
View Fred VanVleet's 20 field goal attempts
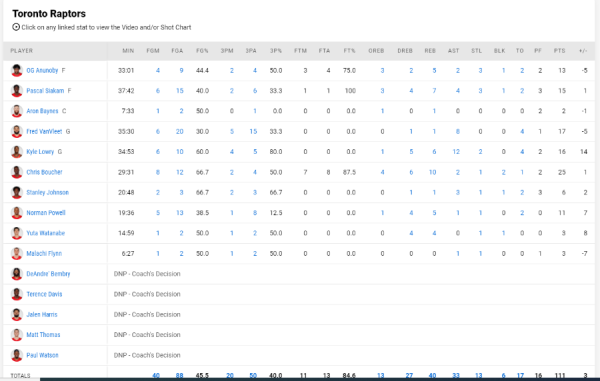[179, 131]
